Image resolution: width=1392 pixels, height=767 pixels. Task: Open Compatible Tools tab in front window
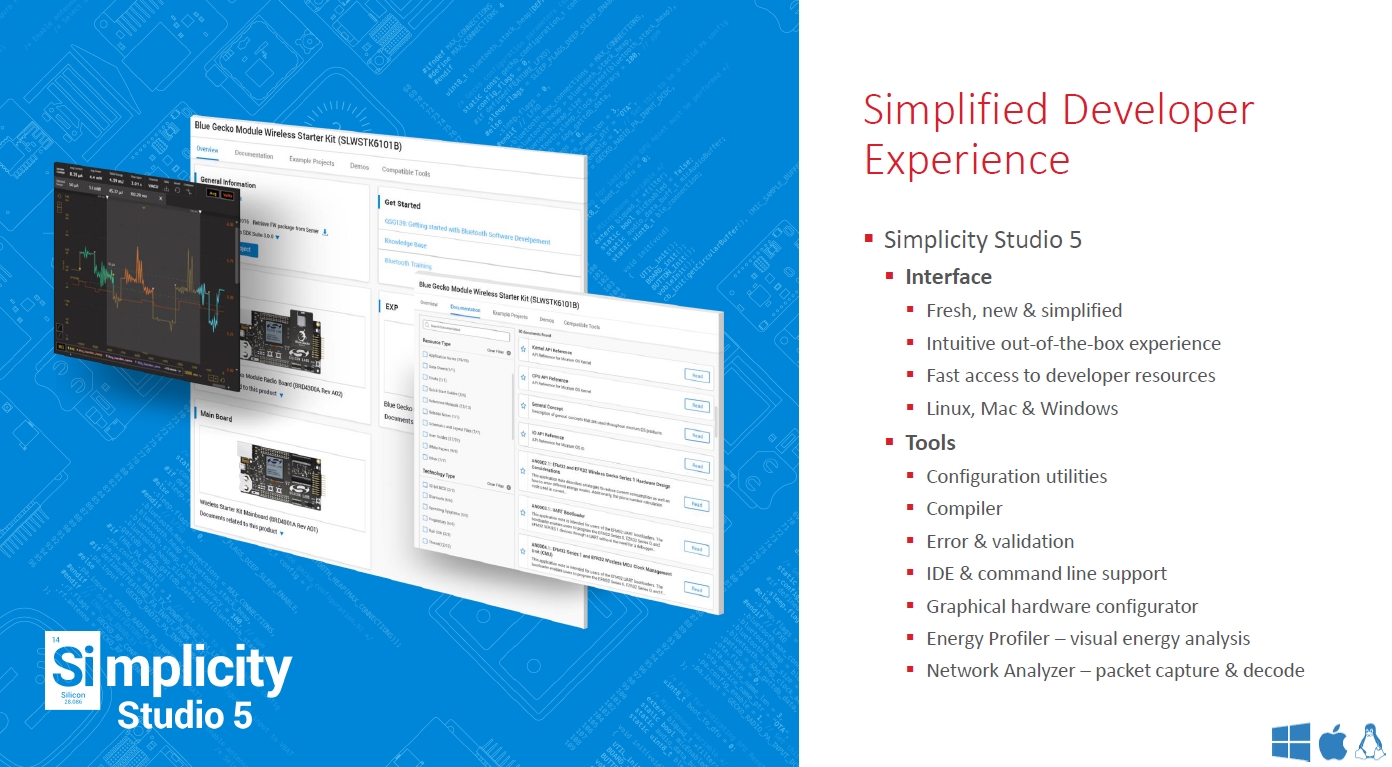582,325
